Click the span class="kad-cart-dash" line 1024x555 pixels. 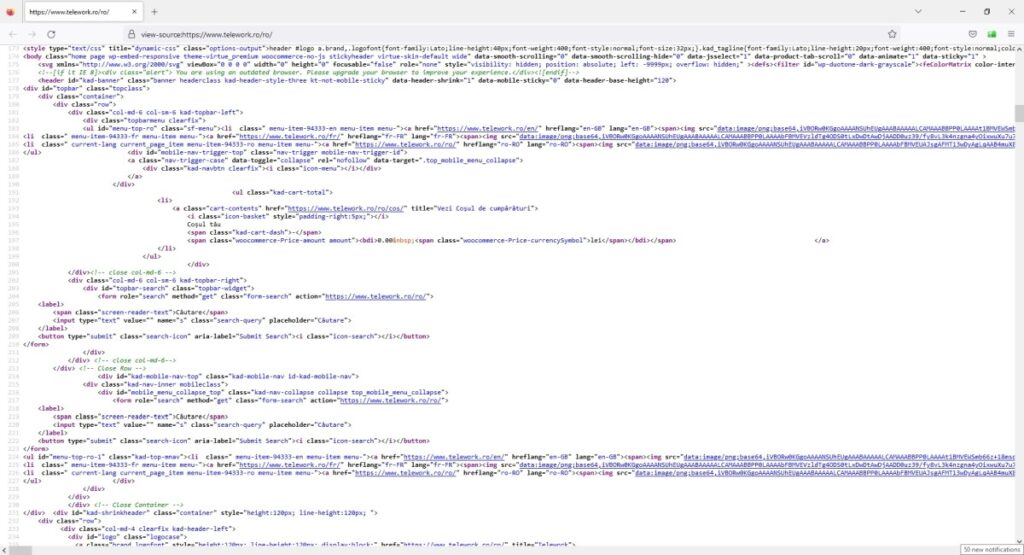(x=254, y=232)
